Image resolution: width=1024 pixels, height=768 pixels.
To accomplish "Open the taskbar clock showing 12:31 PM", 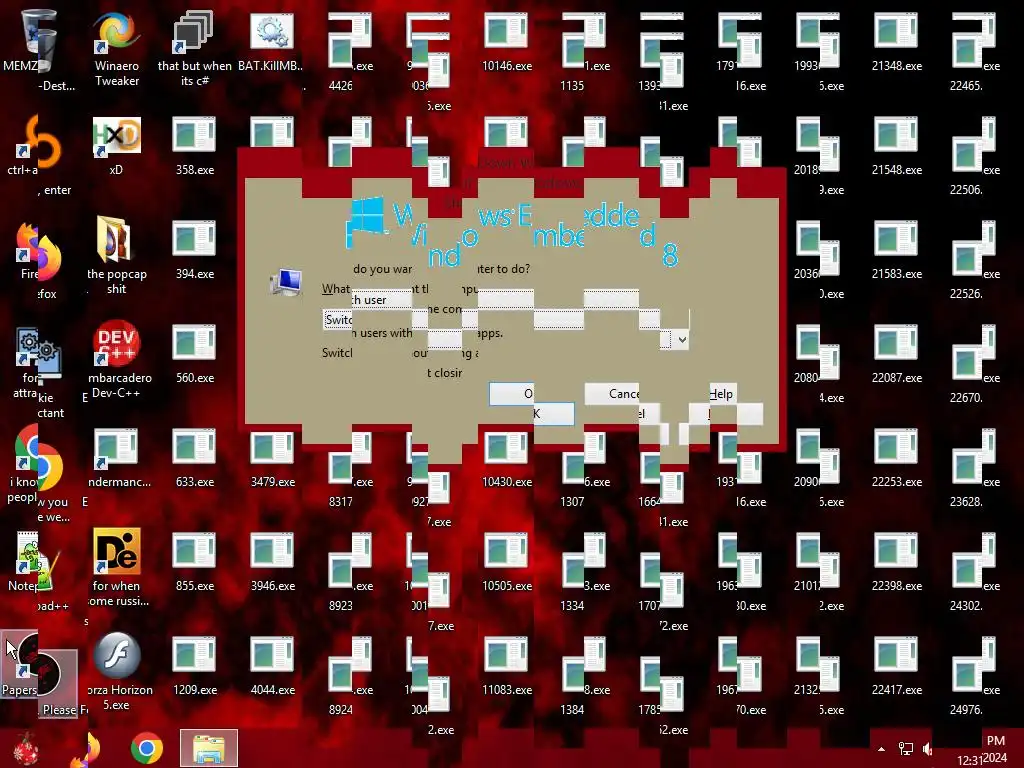I will click(983, 750).
